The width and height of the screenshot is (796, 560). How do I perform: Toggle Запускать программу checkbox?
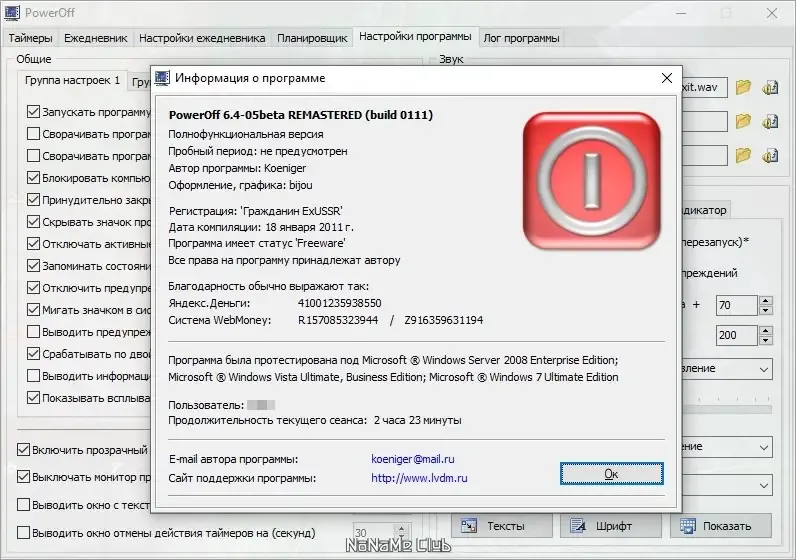click(33, 112)
